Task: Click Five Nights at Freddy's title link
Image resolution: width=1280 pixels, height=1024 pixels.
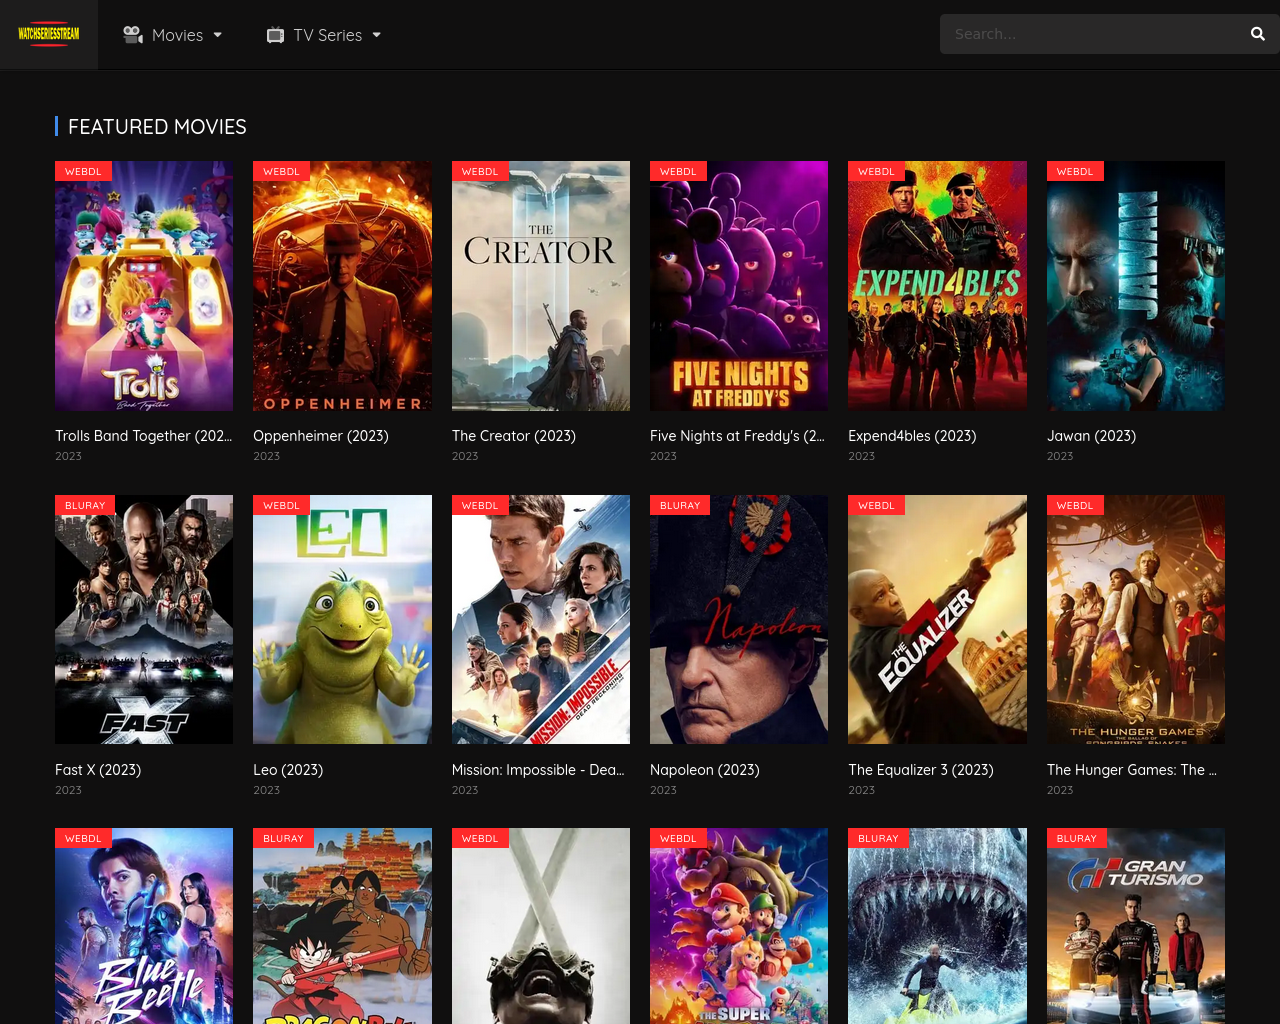Action: (x=738, y=436)
